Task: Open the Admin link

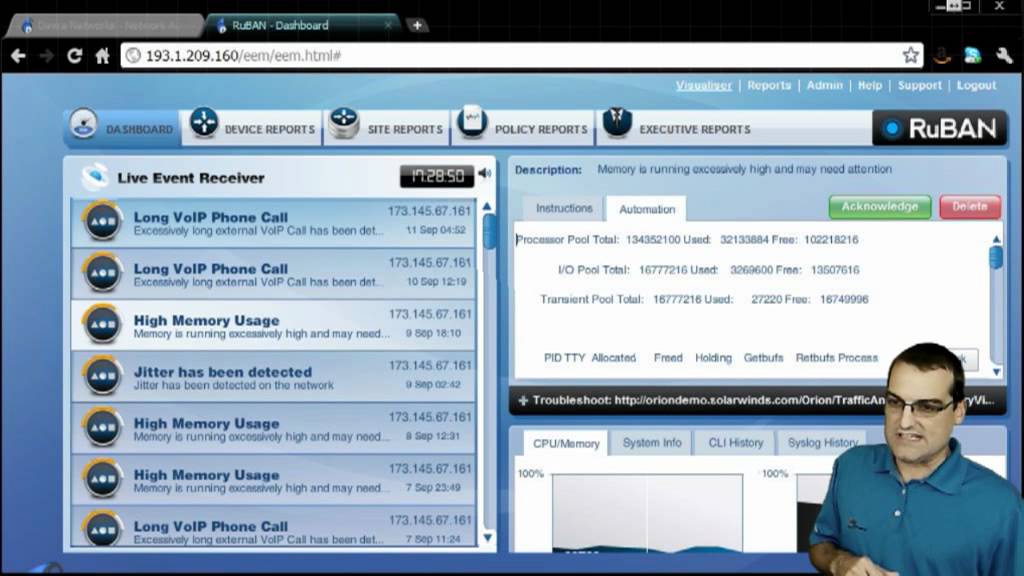Action: (824, 86)
